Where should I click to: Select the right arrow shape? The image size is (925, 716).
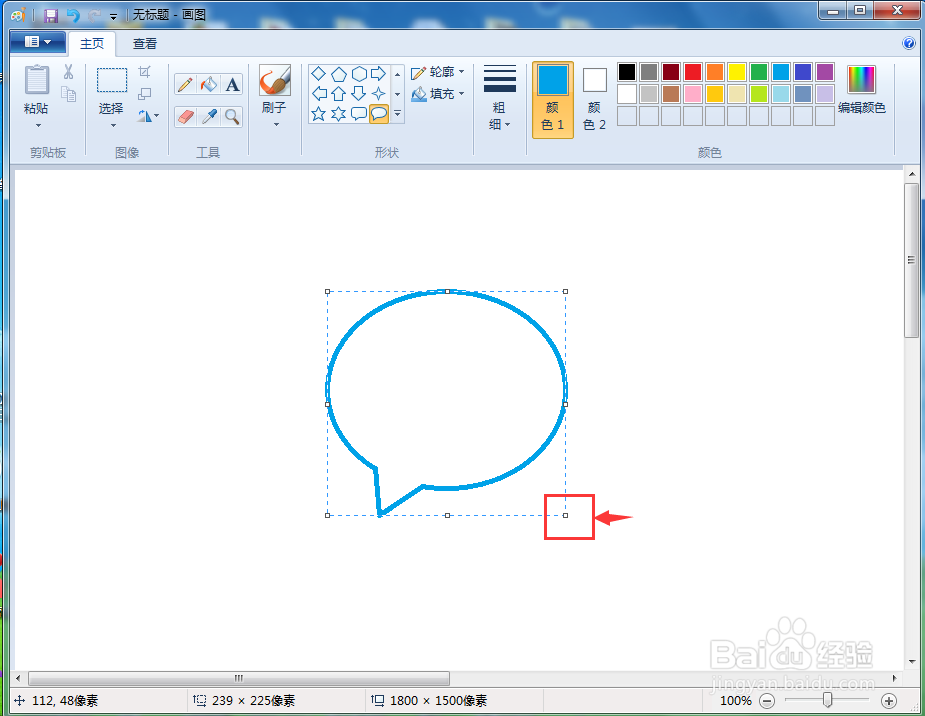pyautogui.click(x=378, y=74)
